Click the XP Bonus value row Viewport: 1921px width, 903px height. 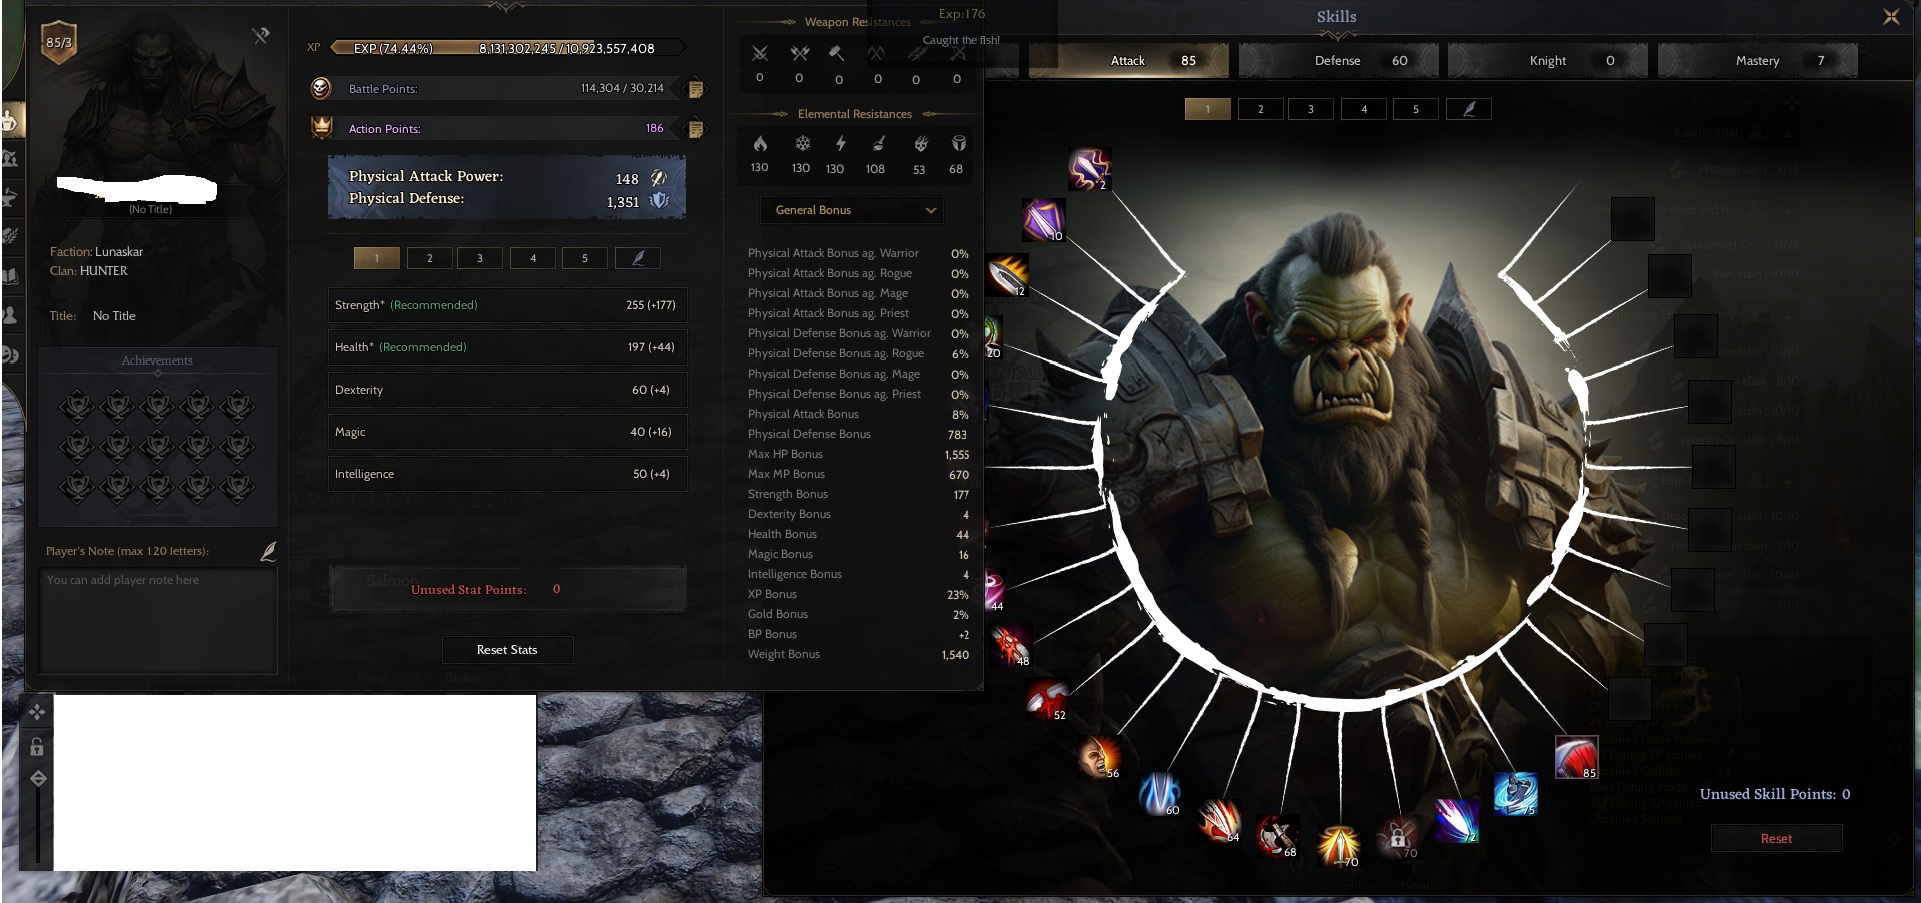(x=858, y=594)
